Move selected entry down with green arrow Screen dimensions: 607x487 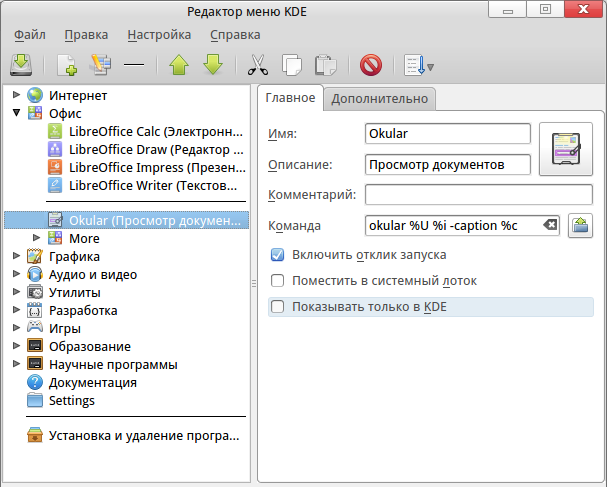(x=213, y=65)
